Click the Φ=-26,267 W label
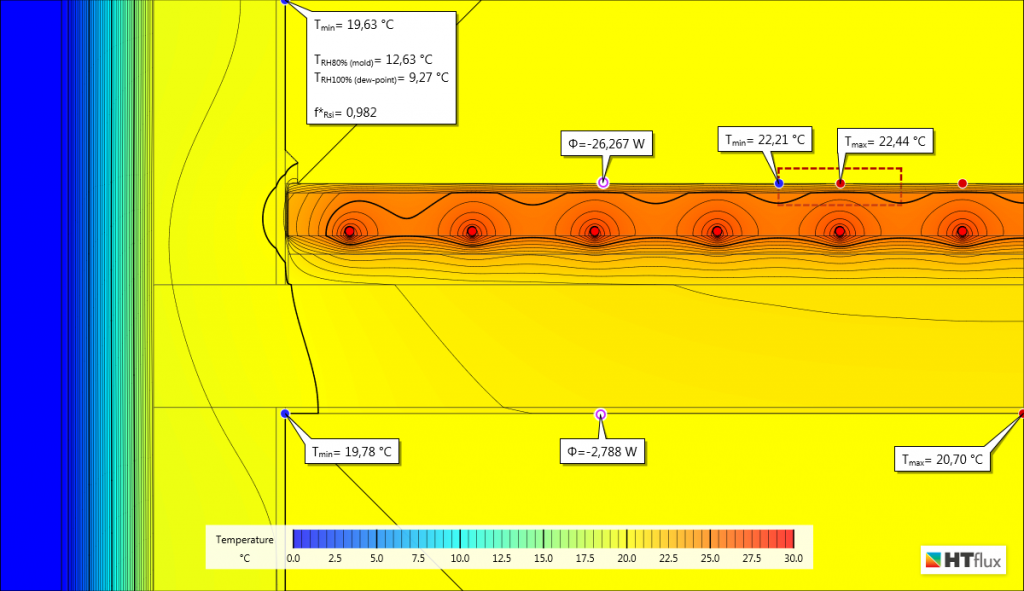This screenshot has width=1024, height=591. pos(605,143)
